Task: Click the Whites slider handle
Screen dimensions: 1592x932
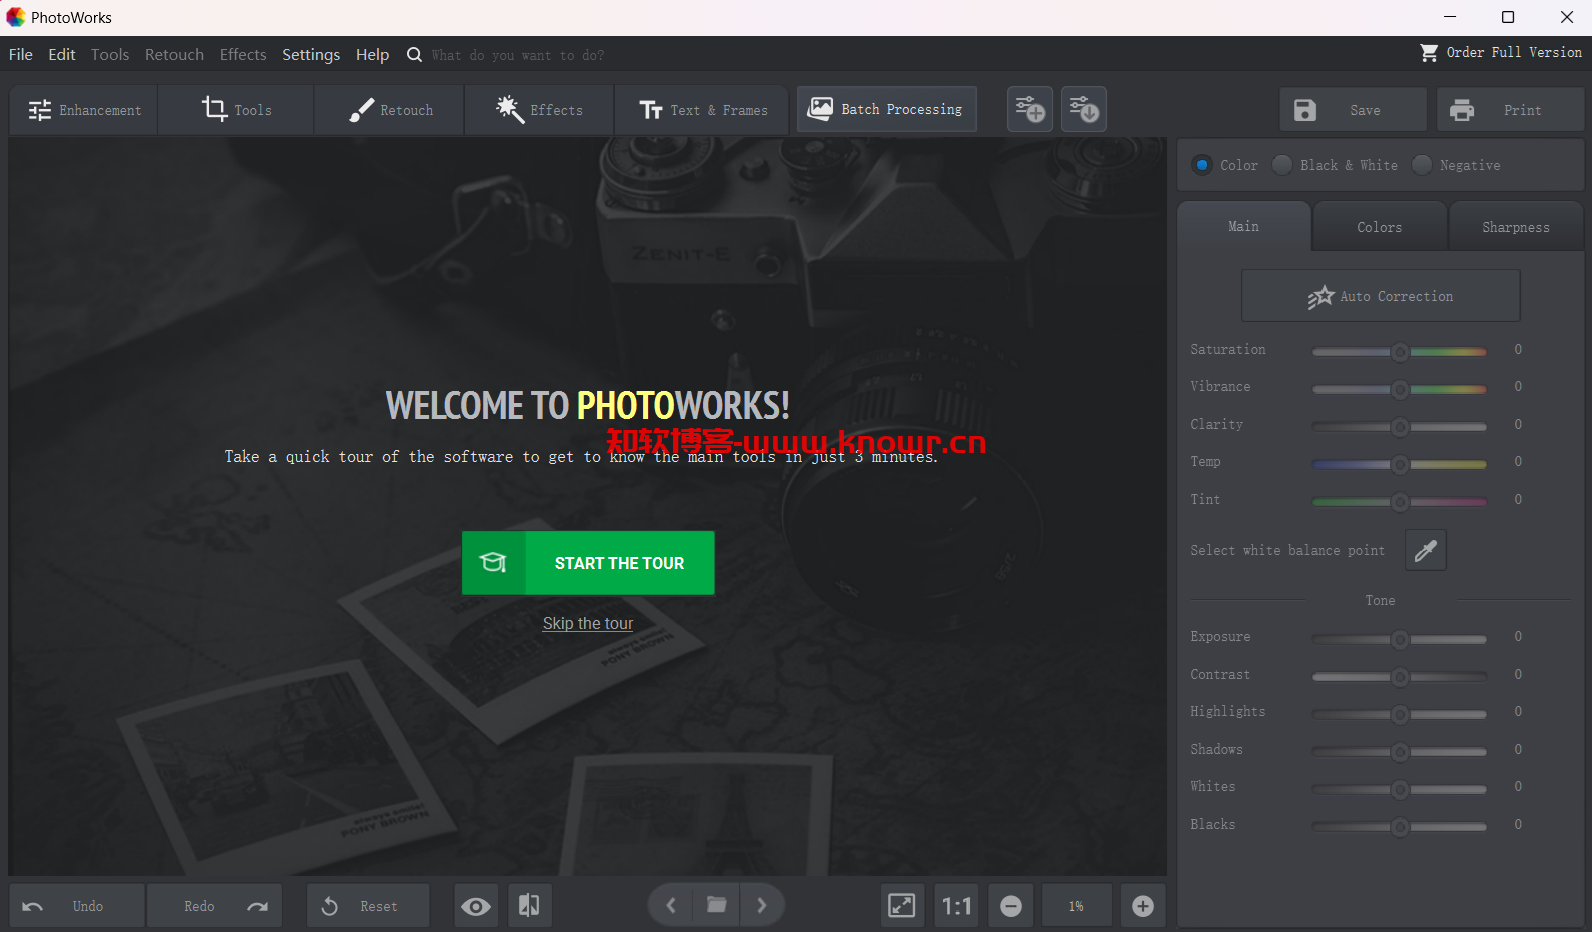Action: 1400,789
